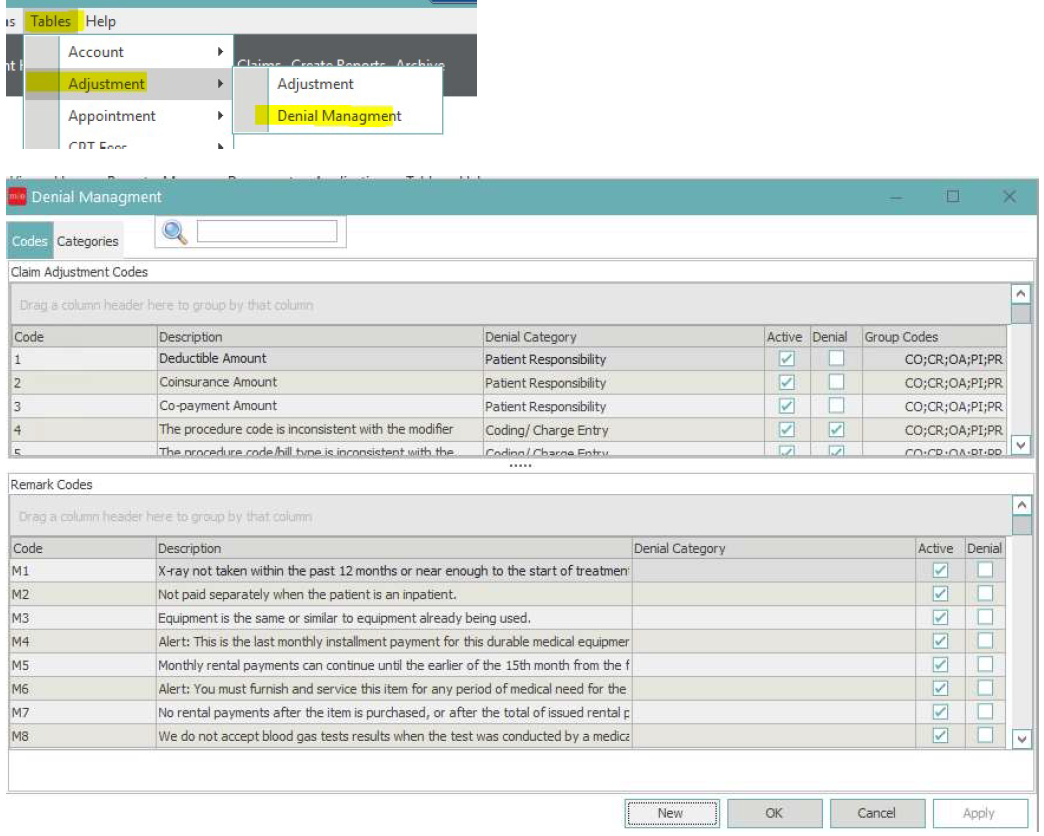Uncheck Active for Coinsurance Amount row
The height and width of the screenshot is (836, 1044).
point(786,383)
